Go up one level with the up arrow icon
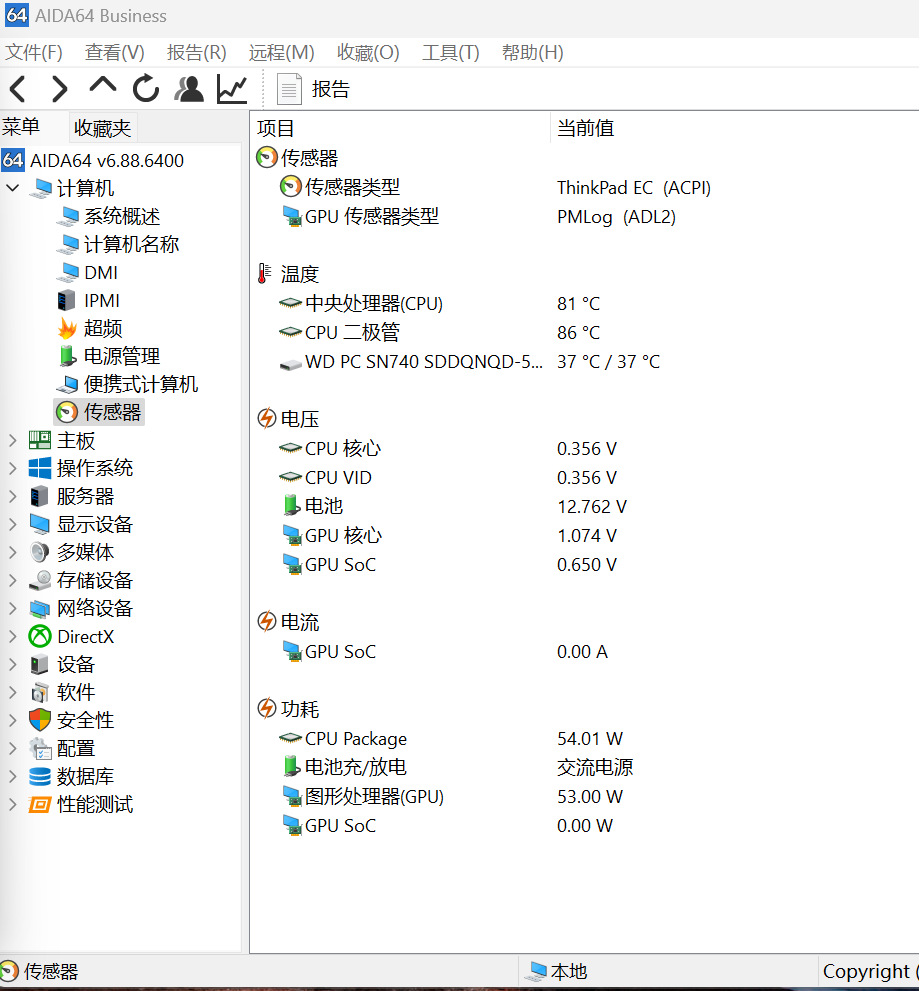The image size is (919, 991). (102, 86)
